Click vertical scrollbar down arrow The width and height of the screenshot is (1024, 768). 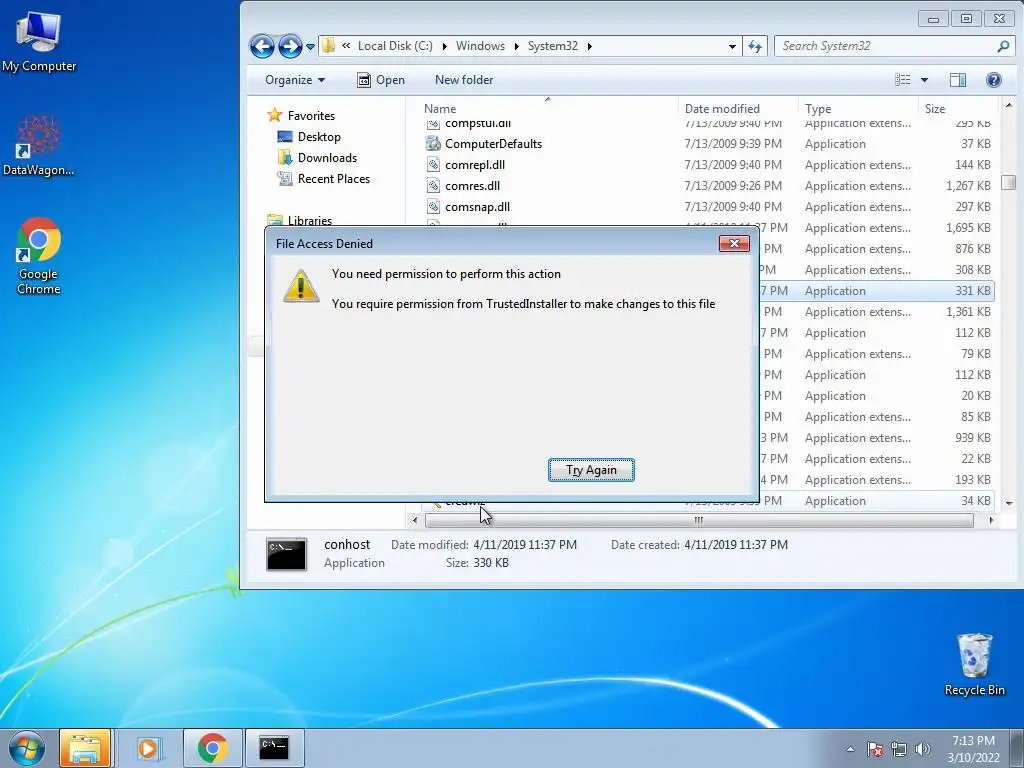coord(1009,504)
